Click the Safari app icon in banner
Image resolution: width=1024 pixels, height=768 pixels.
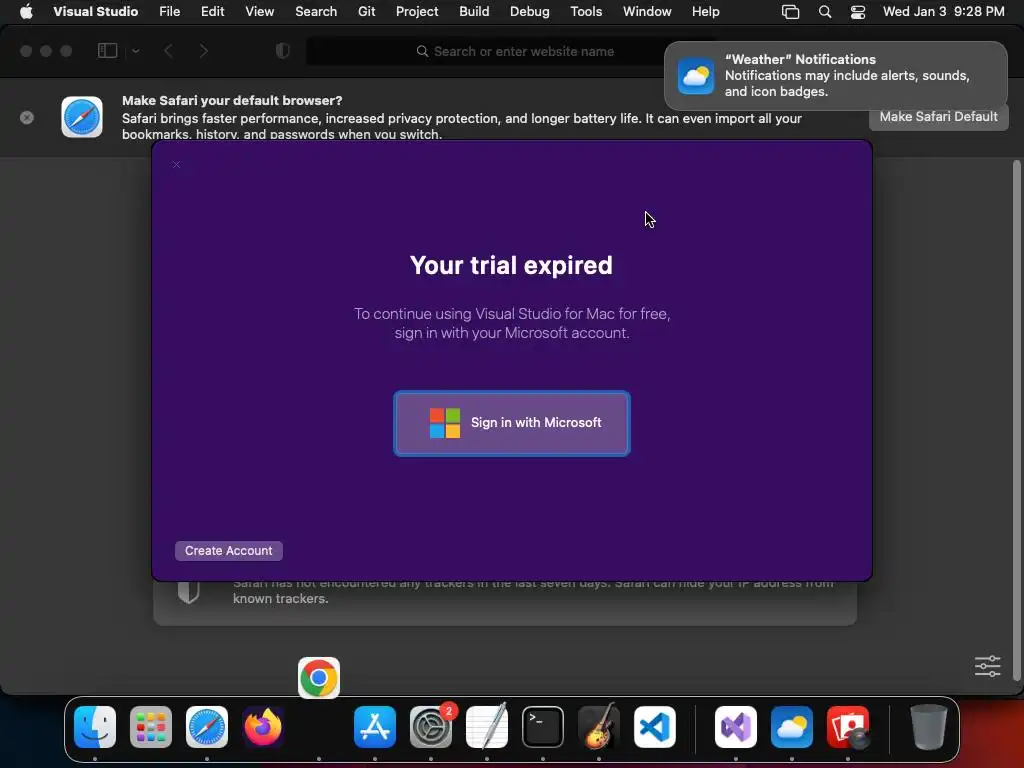[x=82, y=117]
